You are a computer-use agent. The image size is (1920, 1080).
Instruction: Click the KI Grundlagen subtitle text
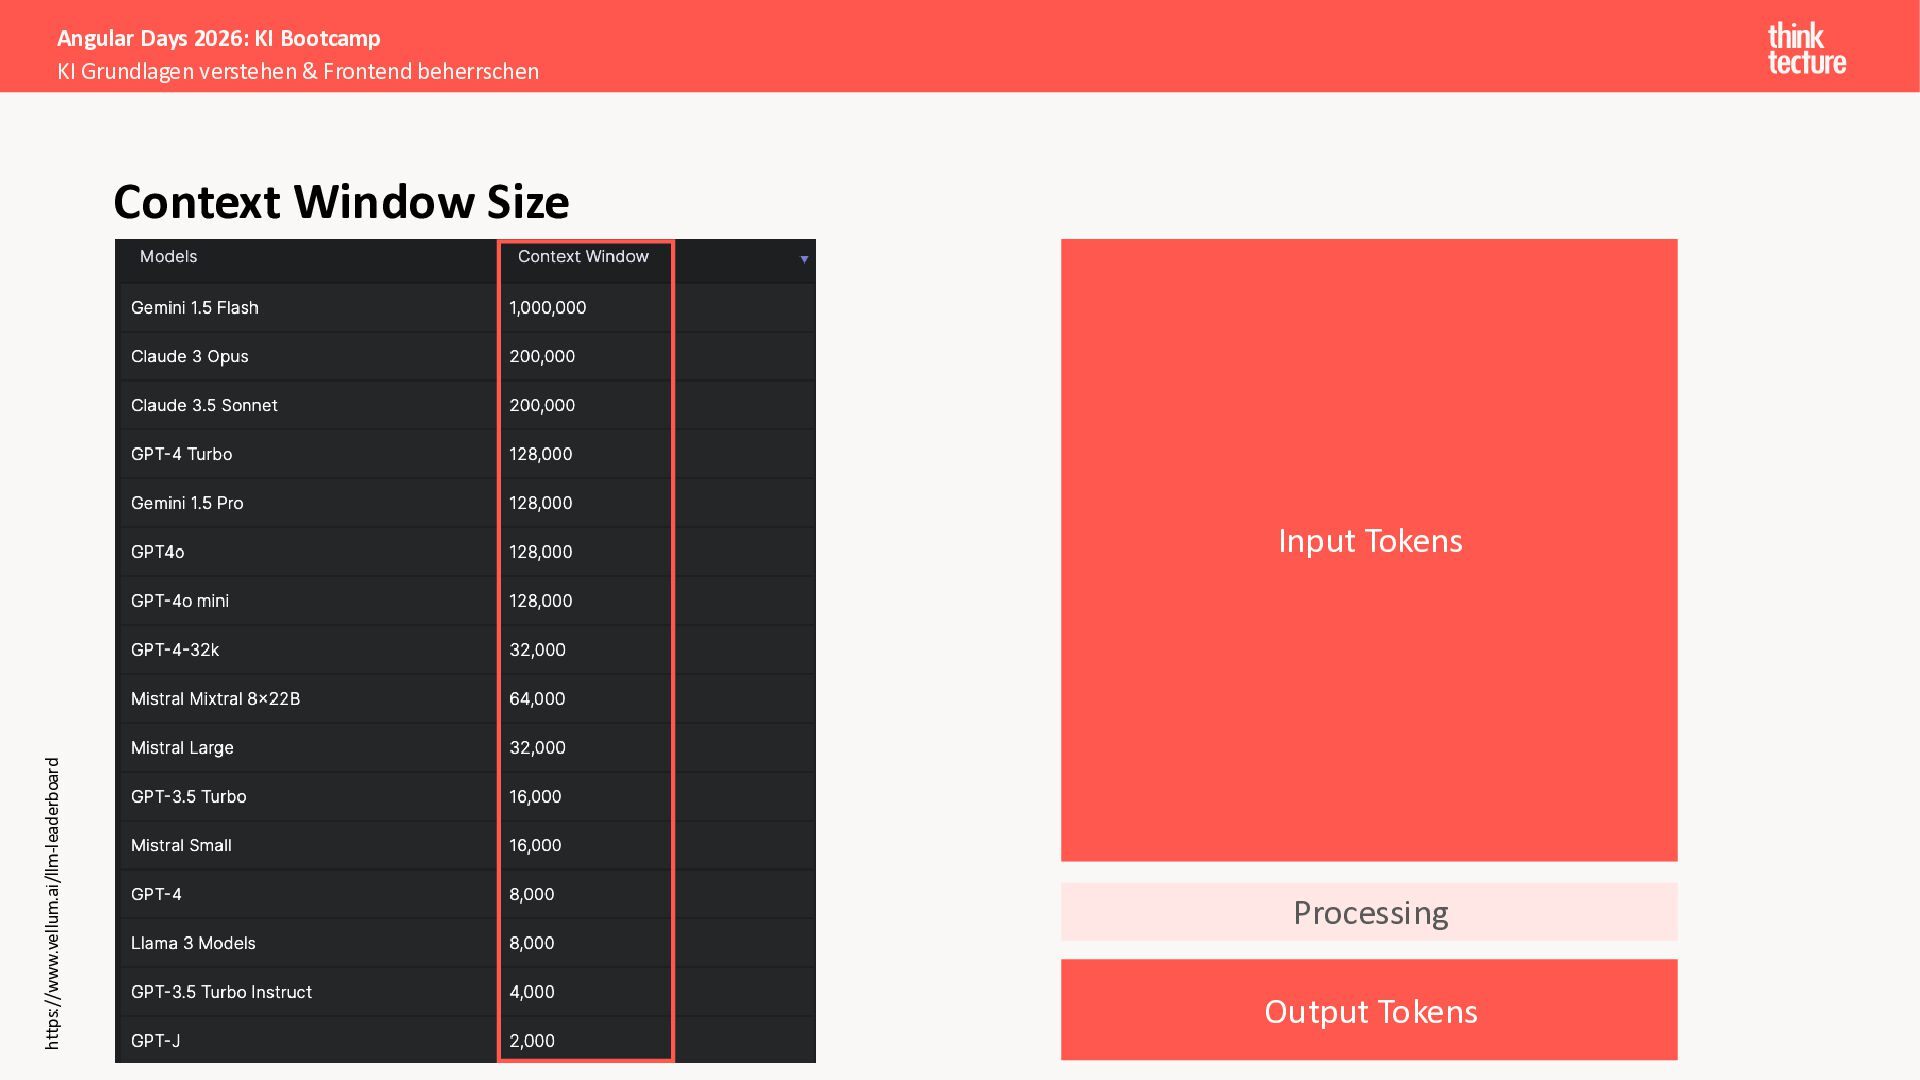pyautogui.click(x=298, y=72)
